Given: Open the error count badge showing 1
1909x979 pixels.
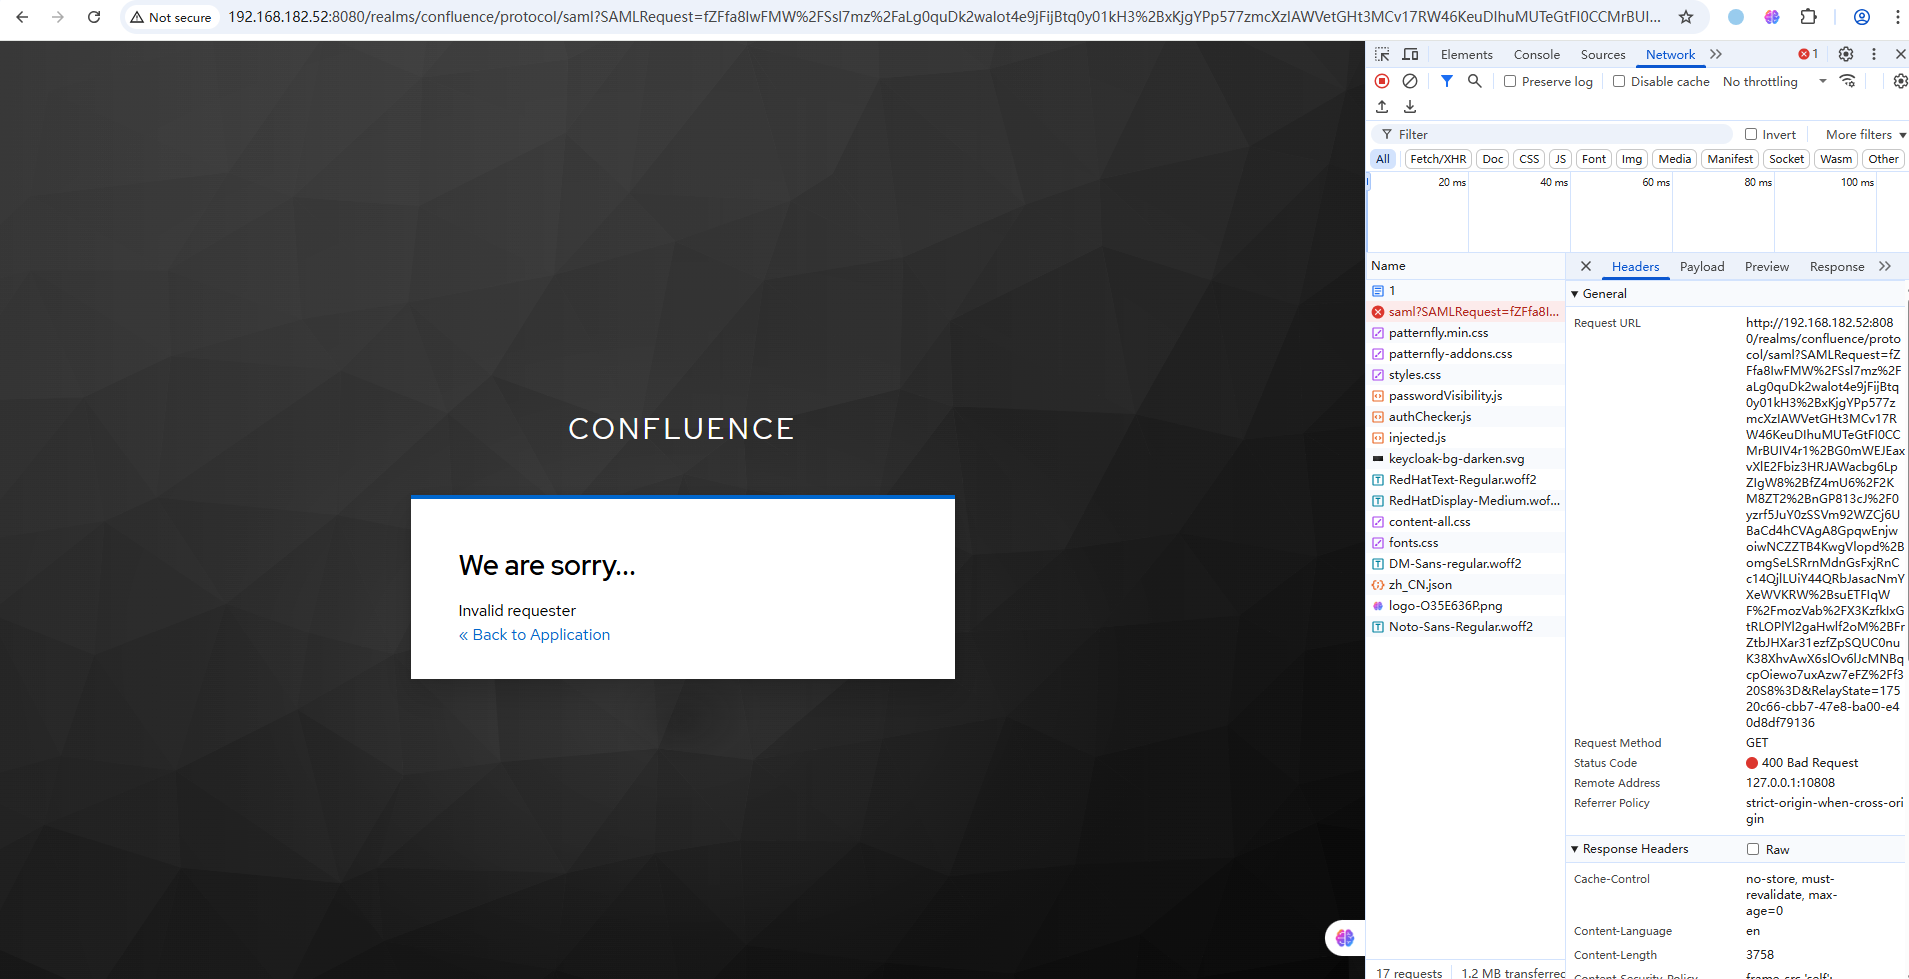Looking at the screenshot, I should point(1808,54).
